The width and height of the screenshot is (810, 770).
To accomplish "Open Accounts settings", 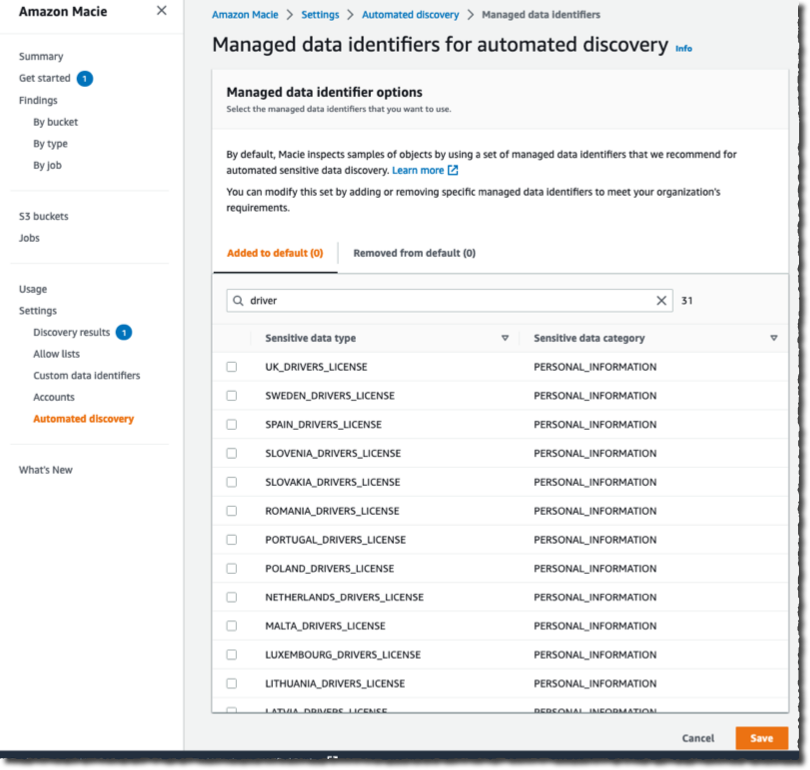I will coord(54,397).
